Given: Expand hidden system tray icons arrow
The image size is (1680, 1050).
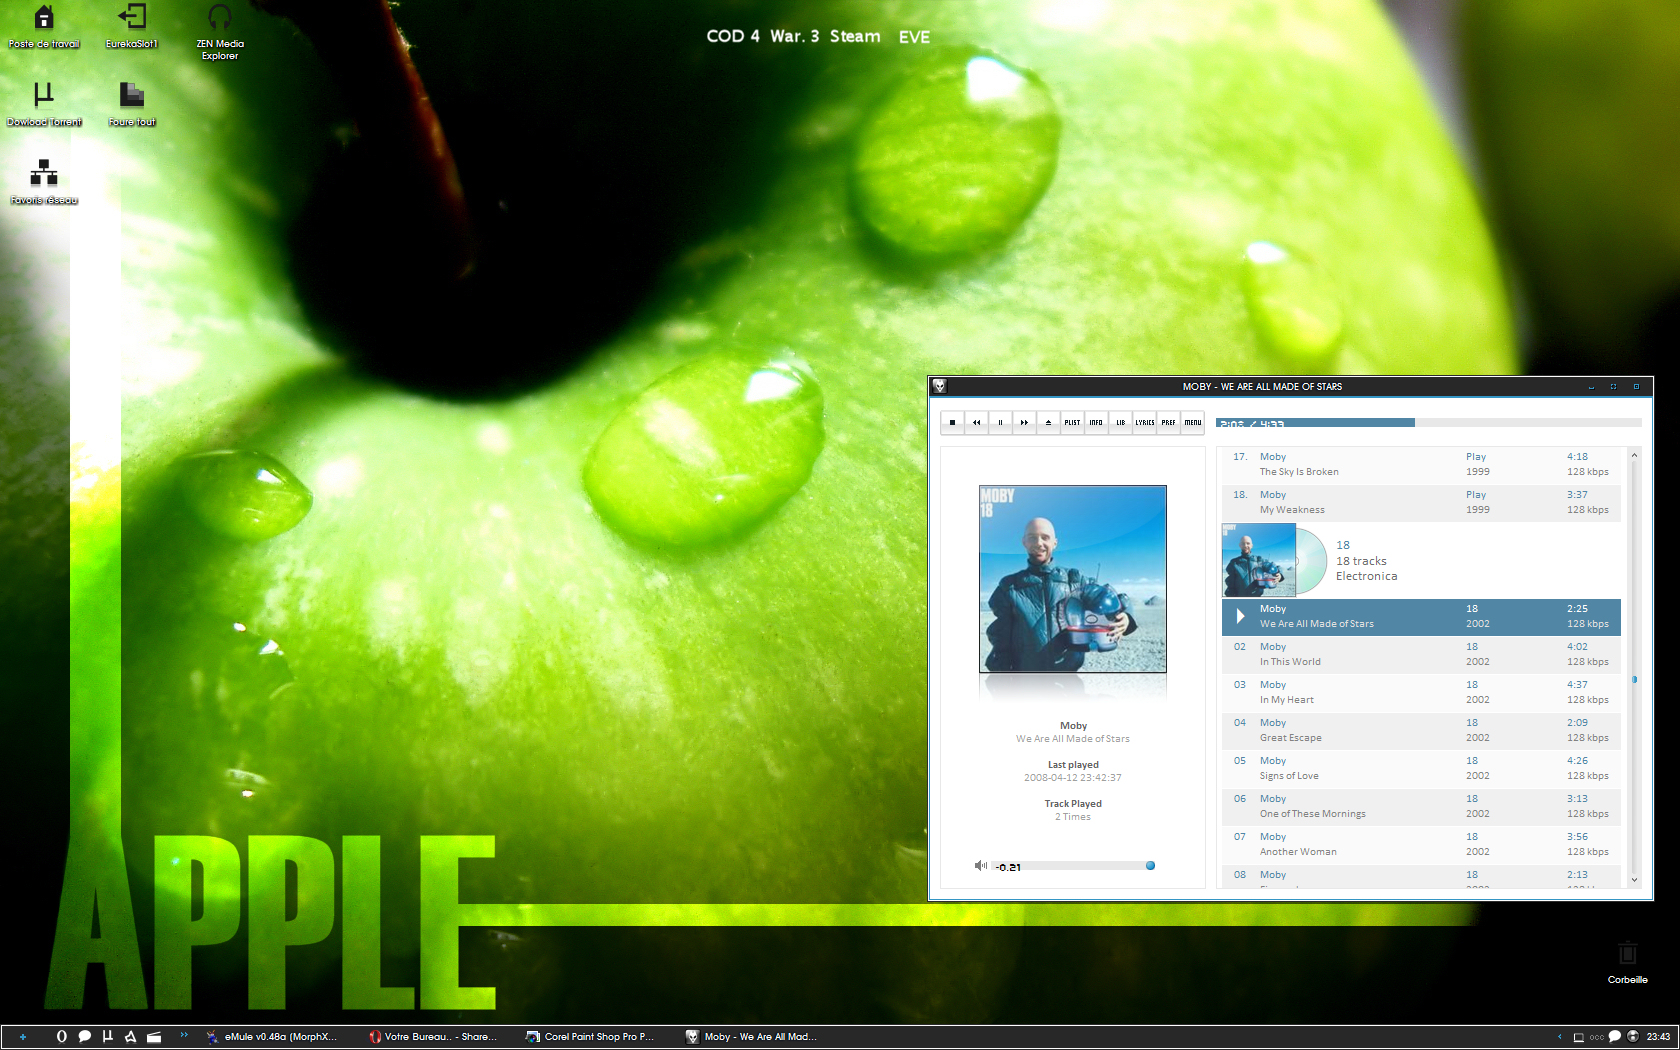Looking at the screenshot, I should pos(1559,1037).
